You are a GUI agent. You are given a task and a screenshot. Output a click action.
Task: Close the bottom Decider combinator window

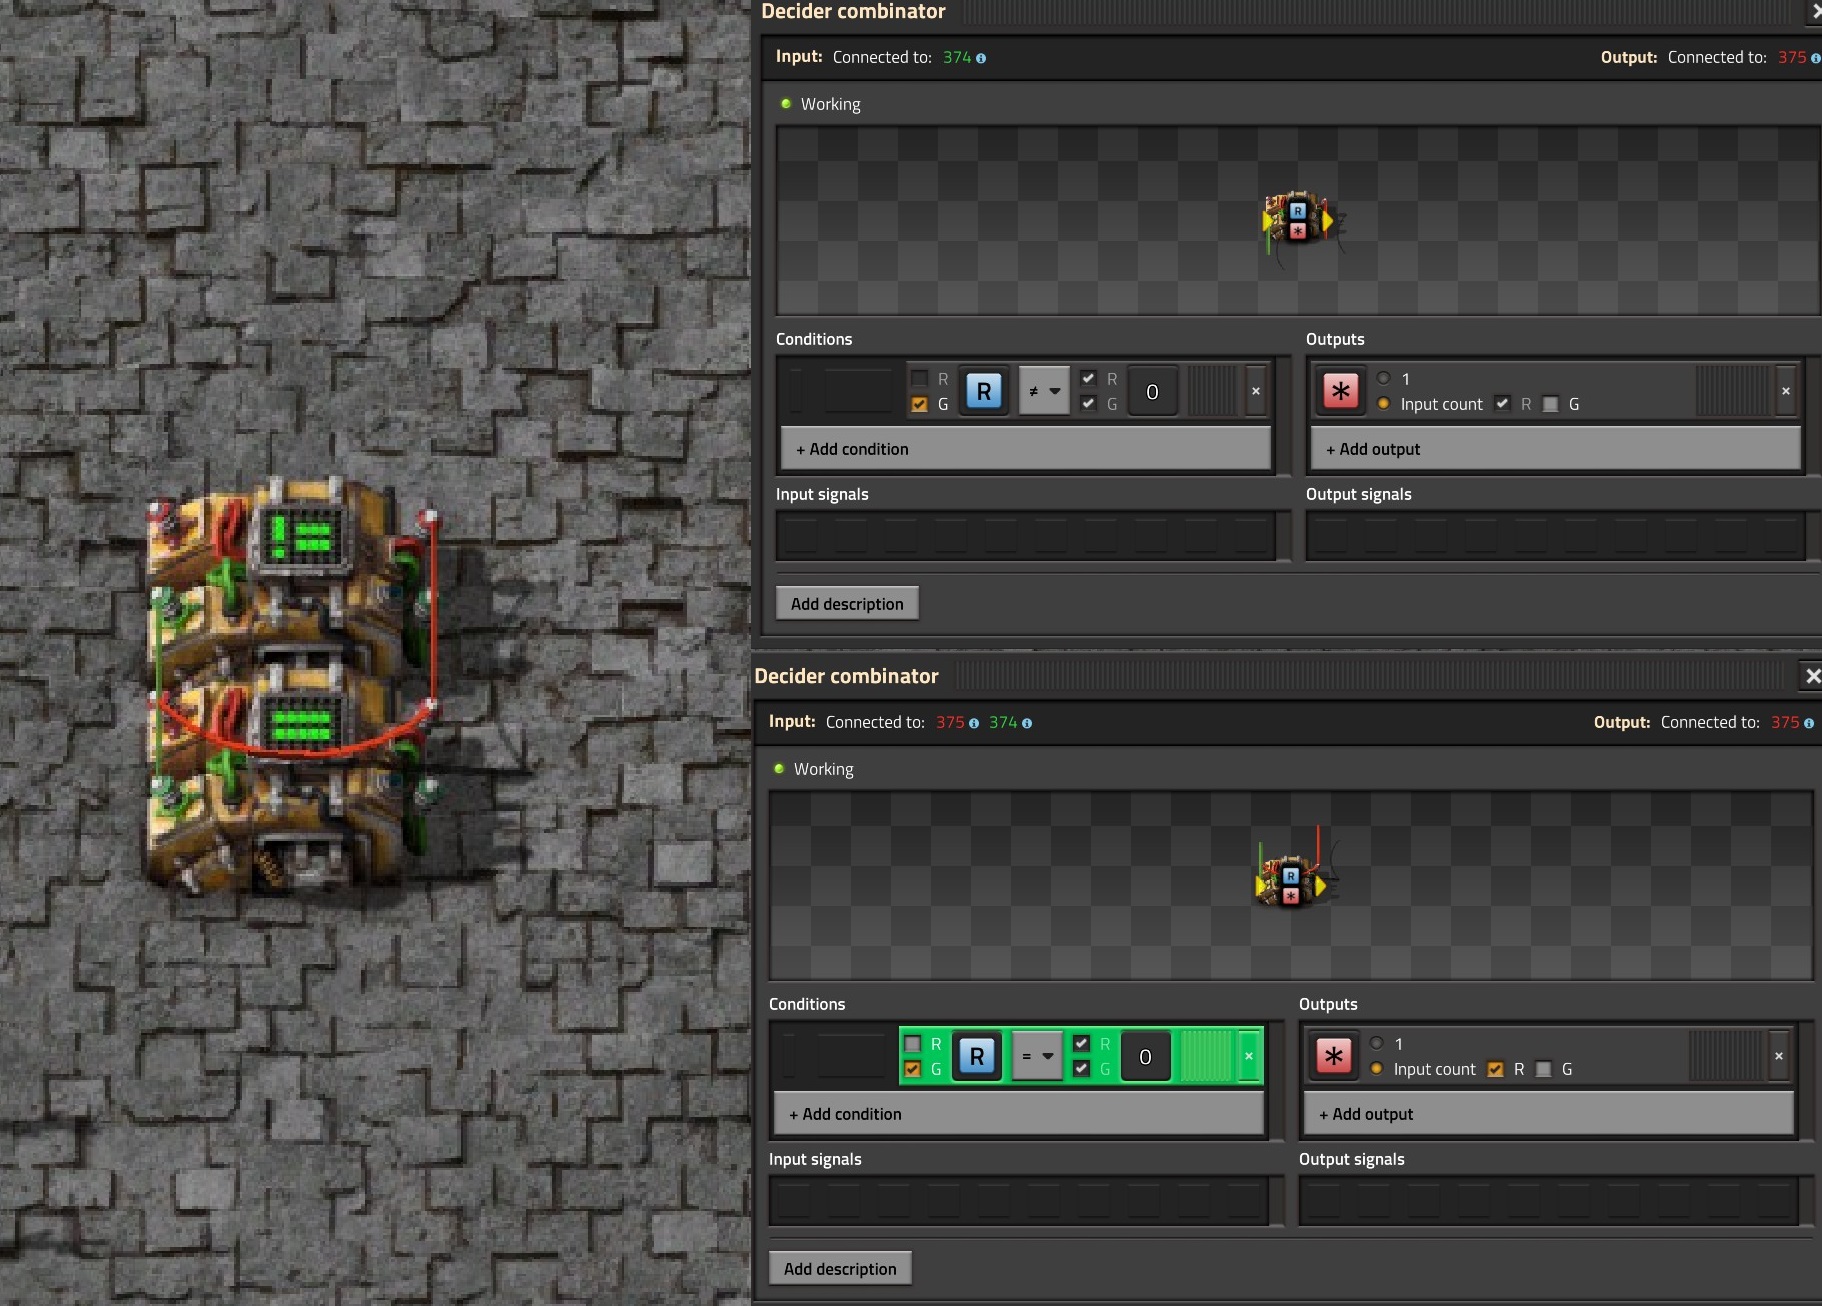pos(1812,676)
